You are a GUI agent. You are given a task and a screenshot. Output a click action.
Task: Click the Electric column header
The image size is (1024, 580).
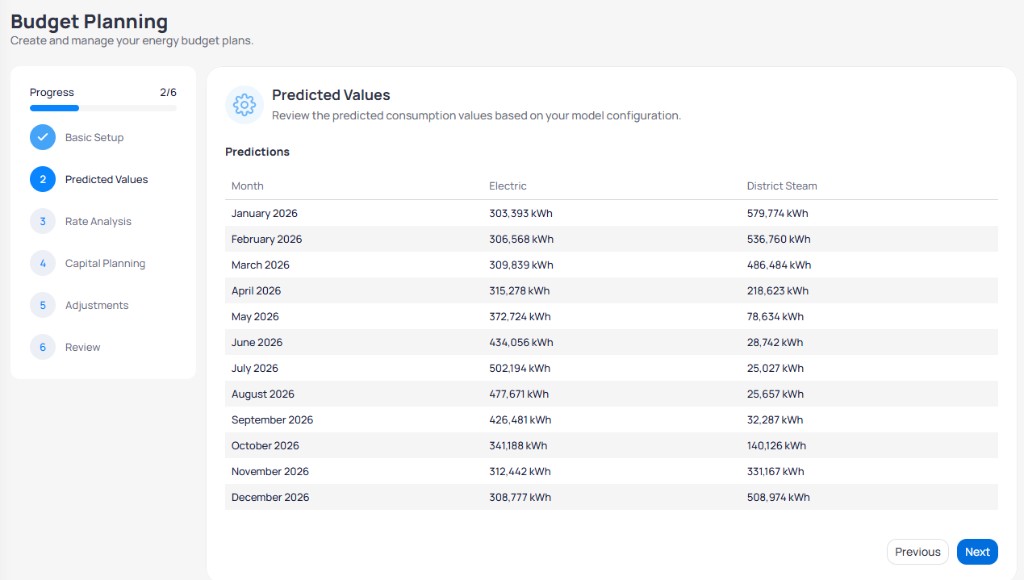[507, 185]
